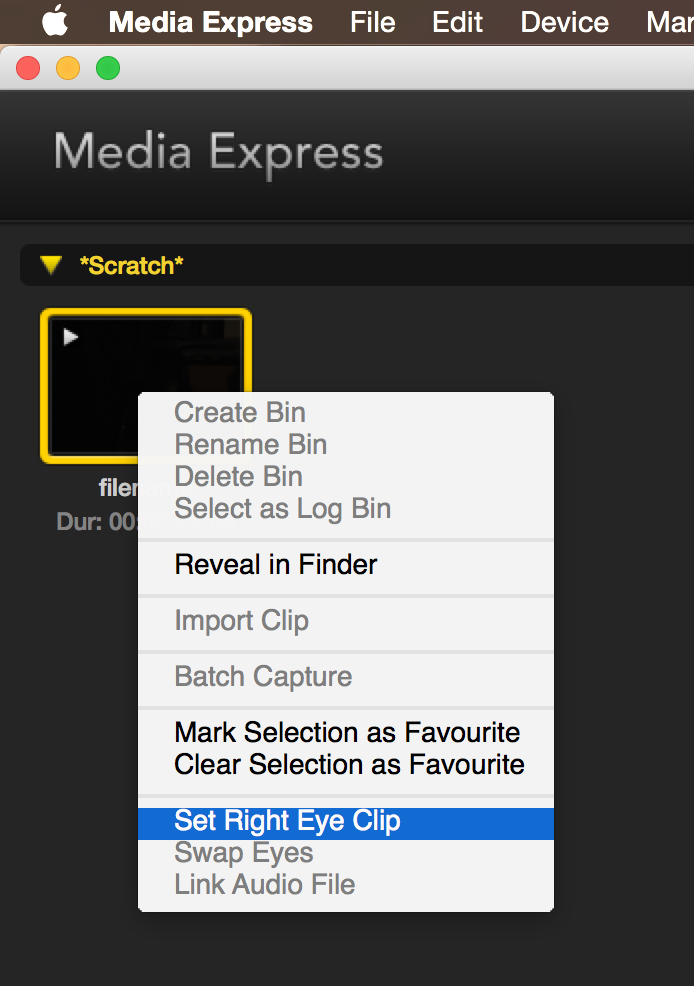Click the play icon on the clip thumbnail
This screenshot has width=694, height=986.
[x=70, y=337]
